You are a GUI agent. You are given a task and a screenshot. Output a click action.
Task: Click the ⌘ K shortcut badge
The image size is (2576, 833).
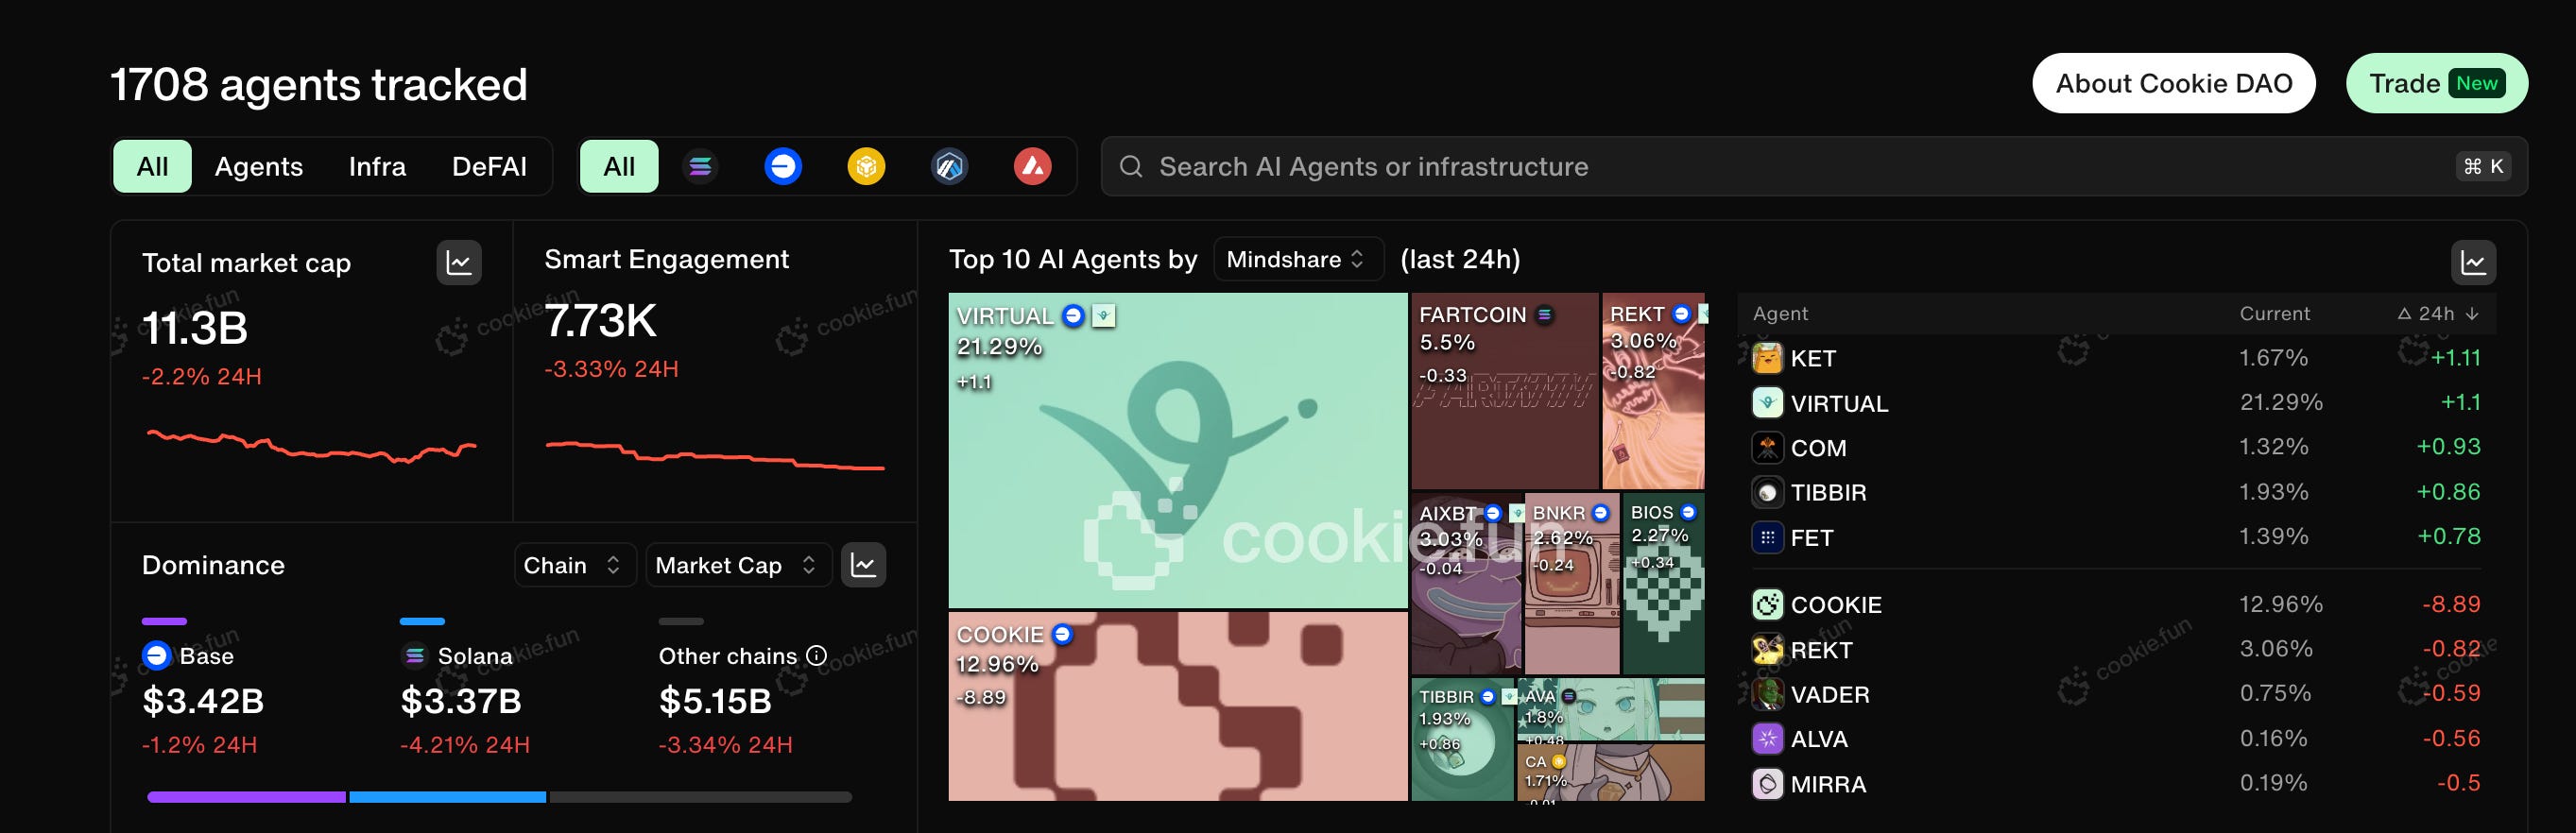coord(2483,166)
